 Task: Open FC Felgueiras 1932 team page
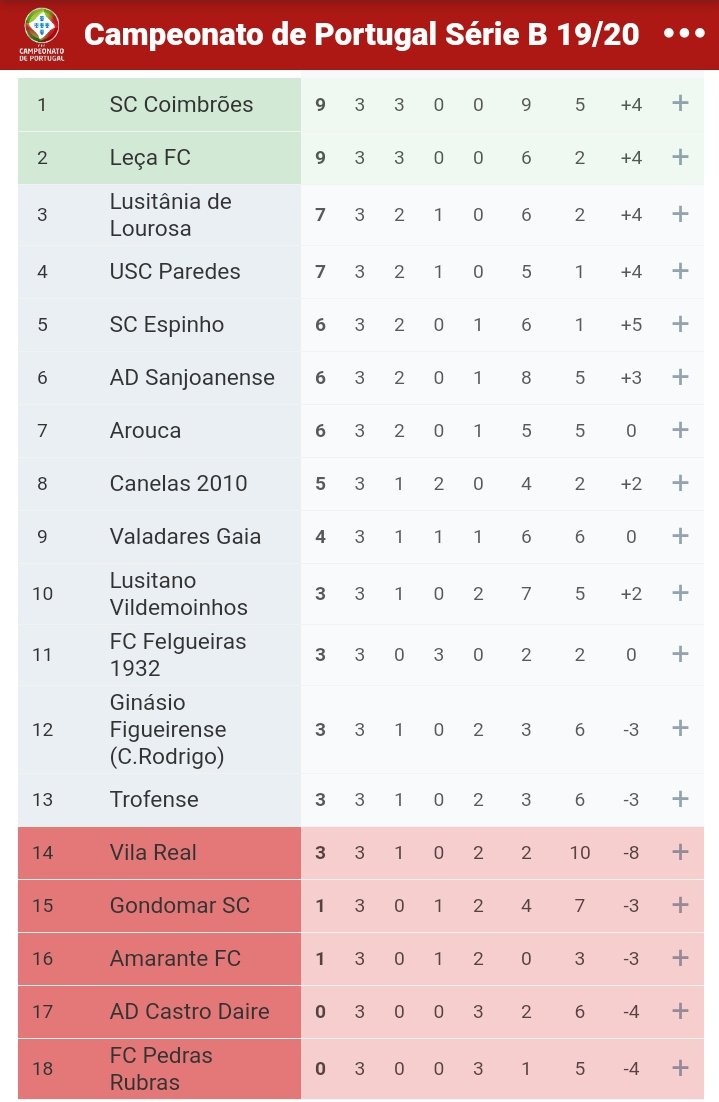(x=178, y=654)
